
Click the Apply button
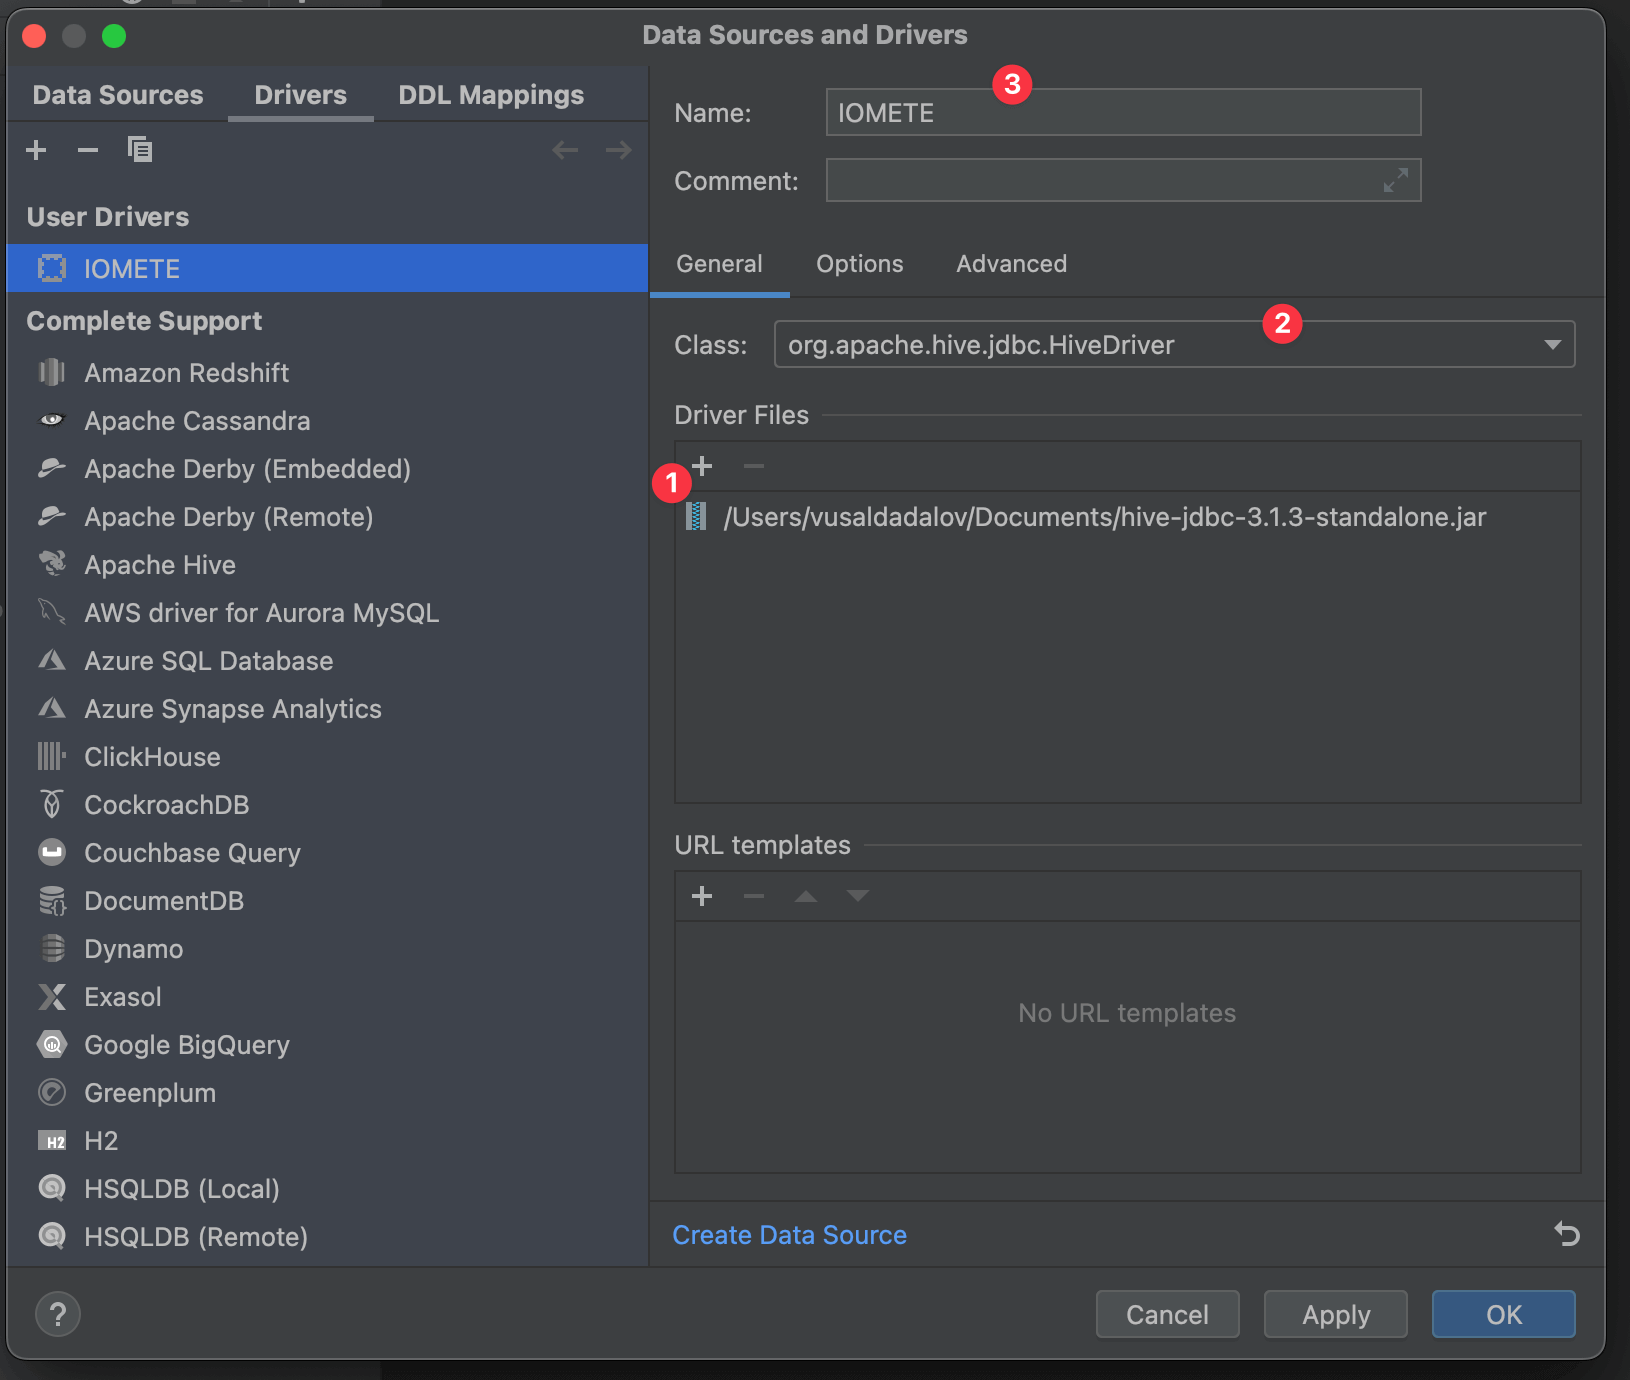click(1336, 1314)
